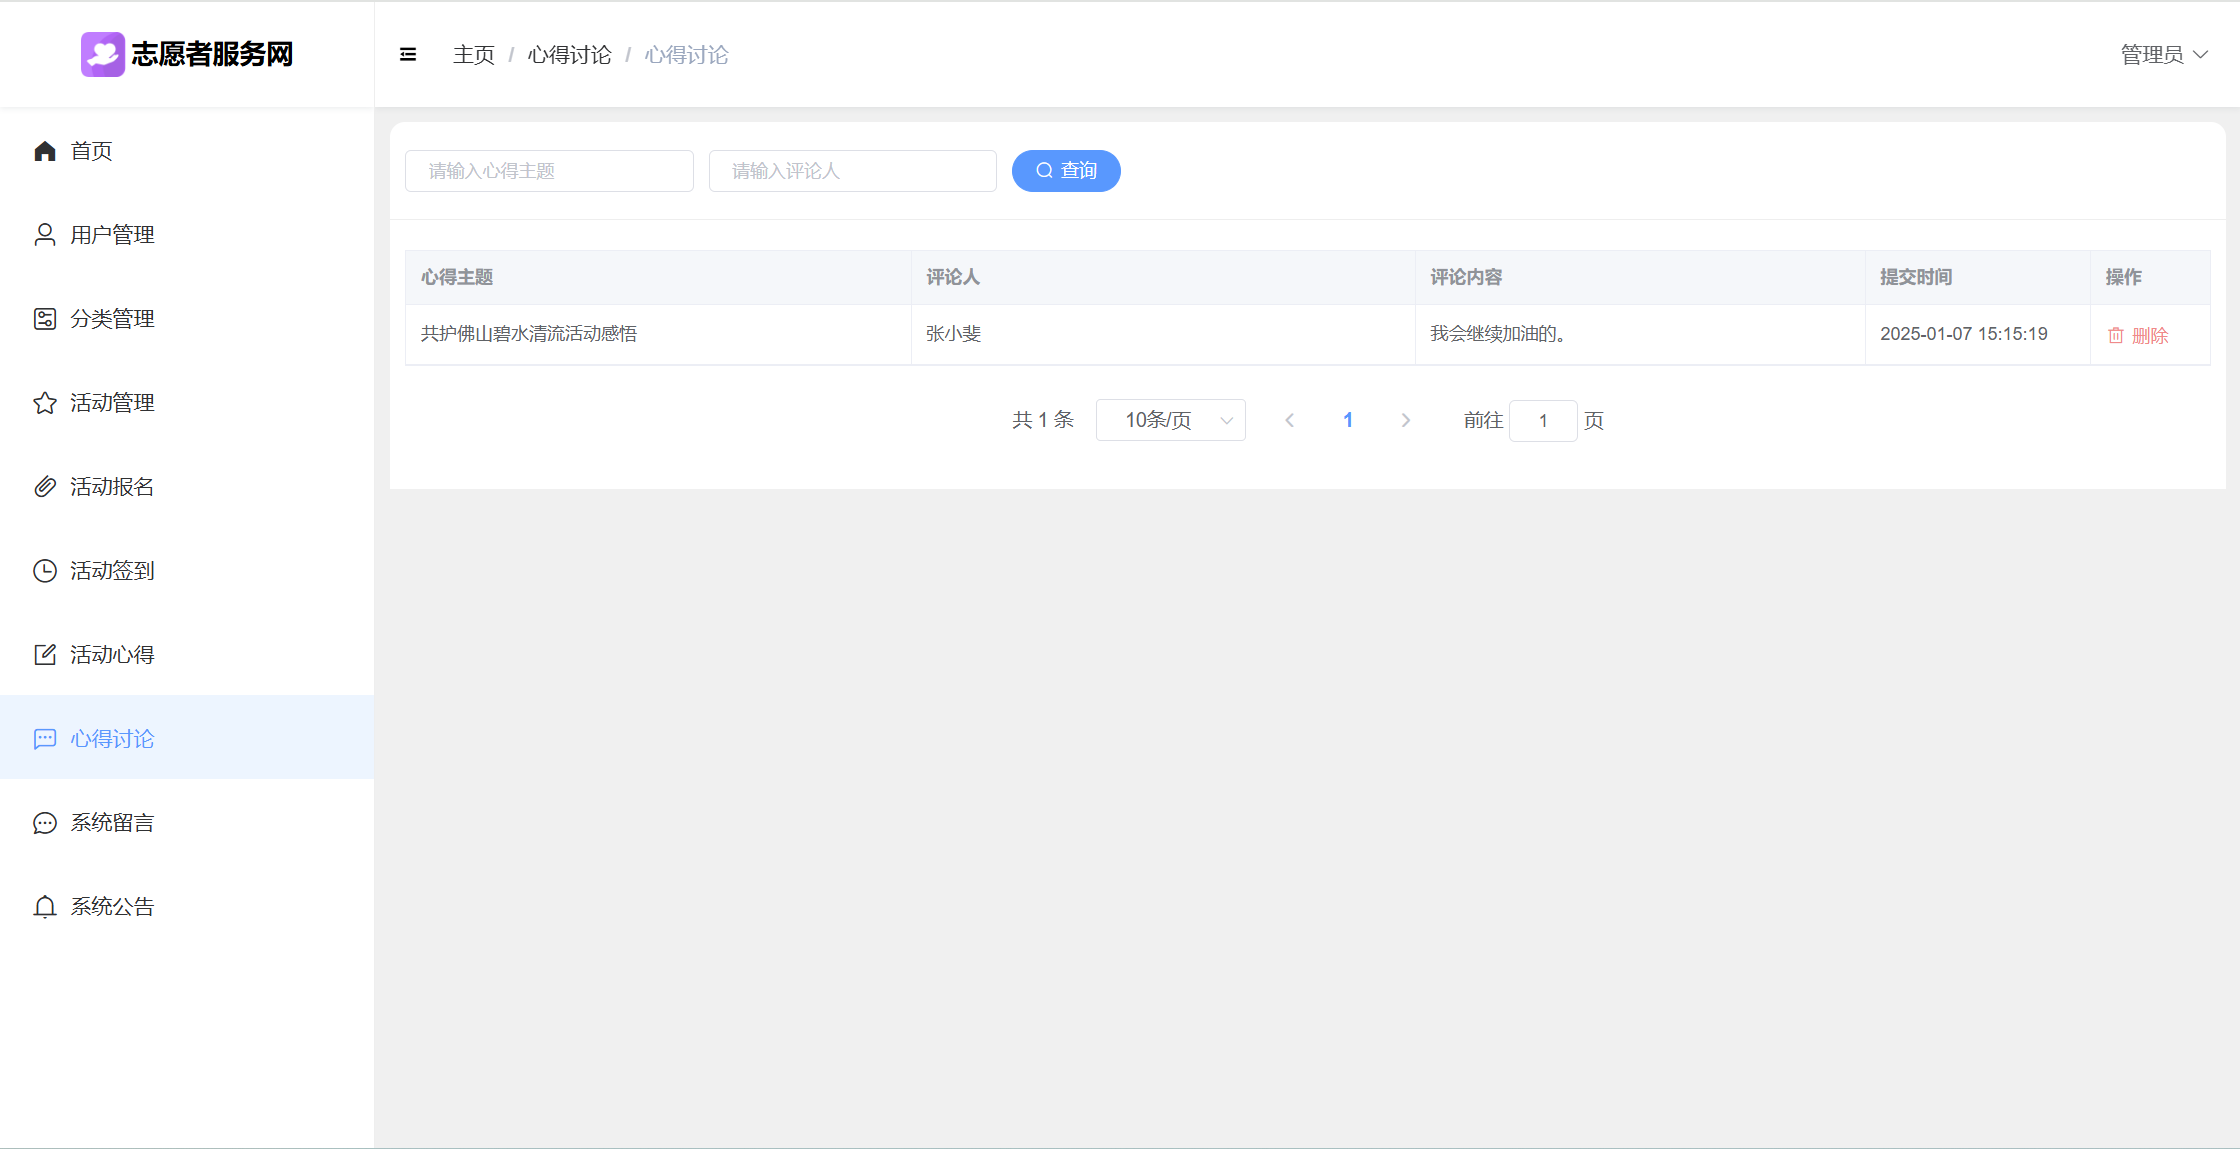Focus the 请输入心得主题 input field
Screen dimensions: 2240x1149
[x=549, y=171]
